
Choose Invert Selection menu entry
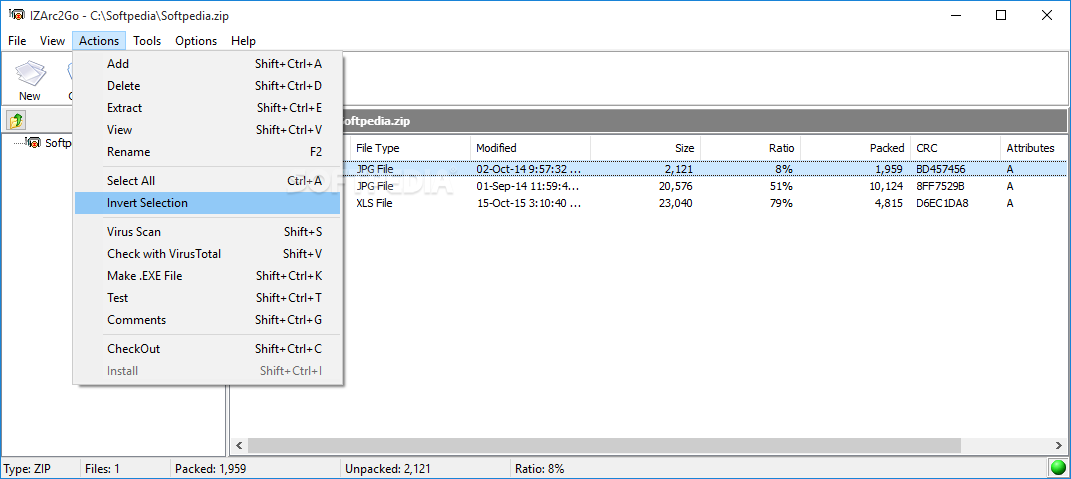(208, 203)
